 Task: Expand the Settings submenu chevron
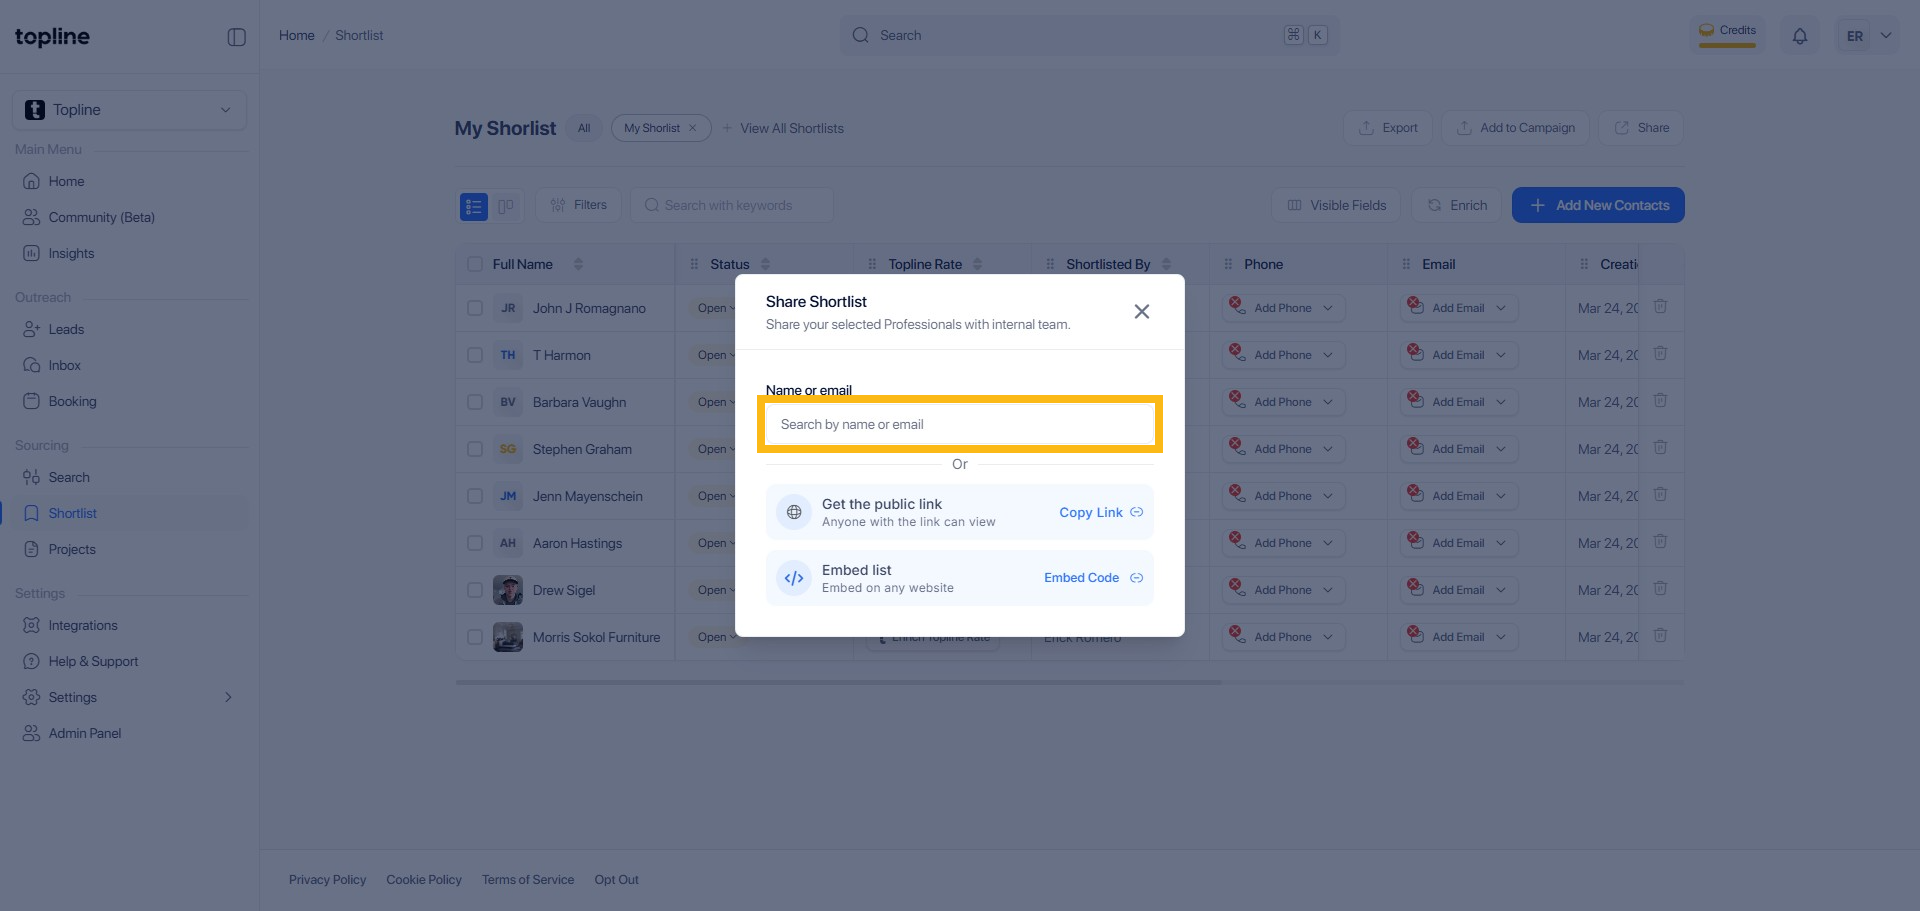pos(228,698)
